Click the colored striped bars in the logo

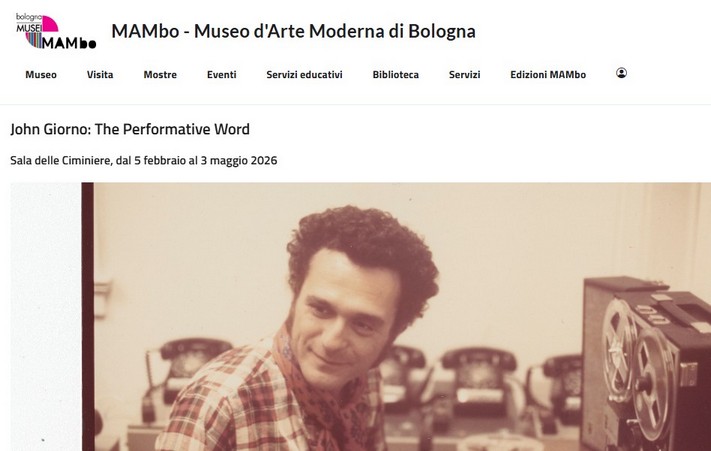click(x=34, y=40)
